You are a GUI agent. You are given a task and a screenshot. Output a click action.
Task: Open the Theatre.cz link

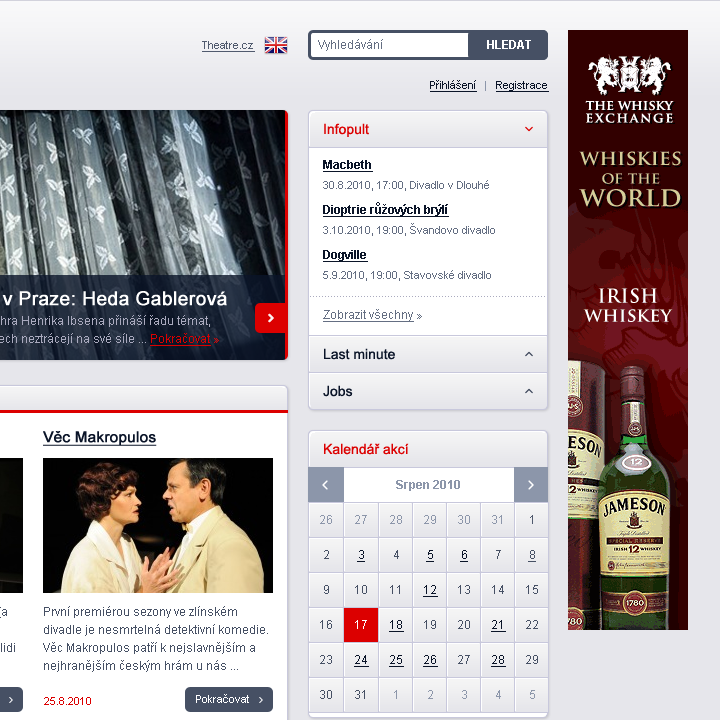[228, 45]
